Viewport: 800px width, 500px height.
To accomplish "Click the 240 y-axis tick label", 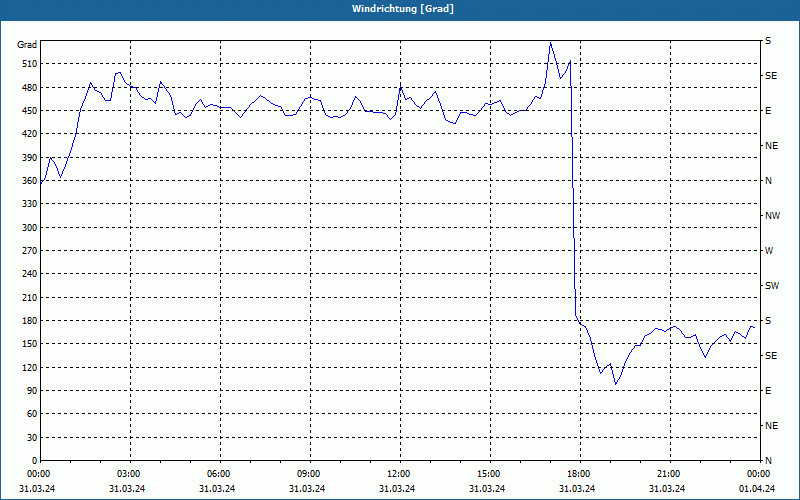I will click(29, 274).
